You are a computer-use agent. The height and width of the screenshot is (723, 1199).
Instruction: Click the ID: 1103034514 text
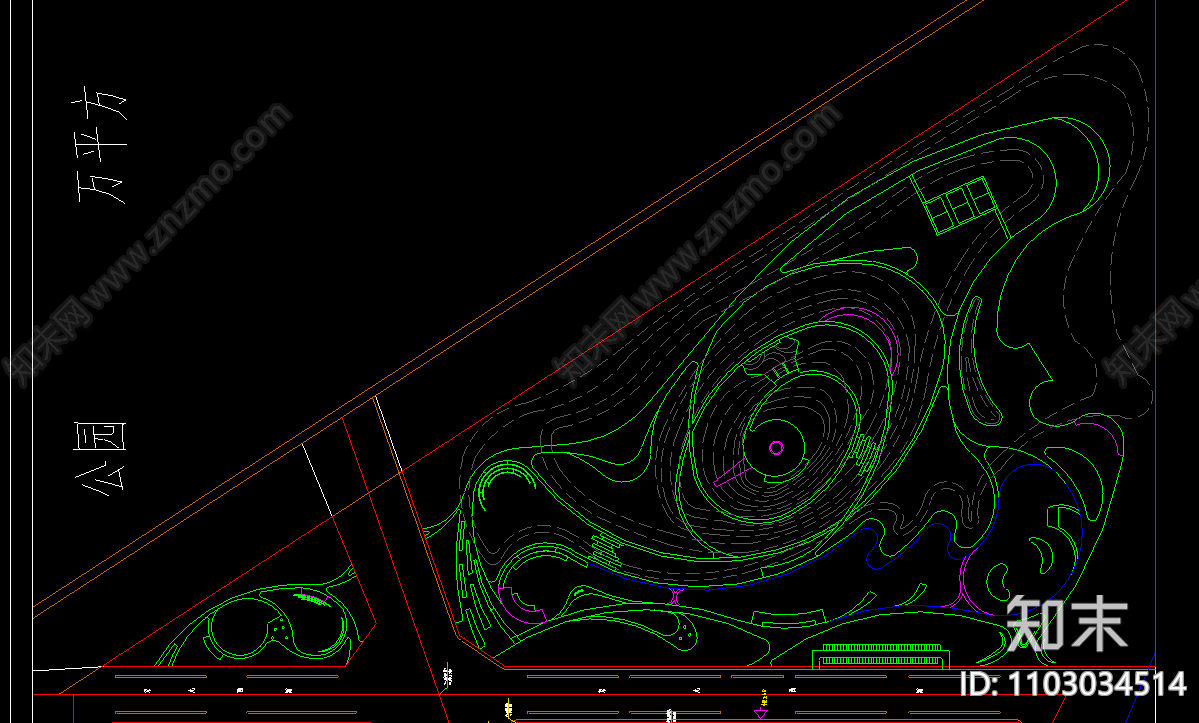(1072, 685)
